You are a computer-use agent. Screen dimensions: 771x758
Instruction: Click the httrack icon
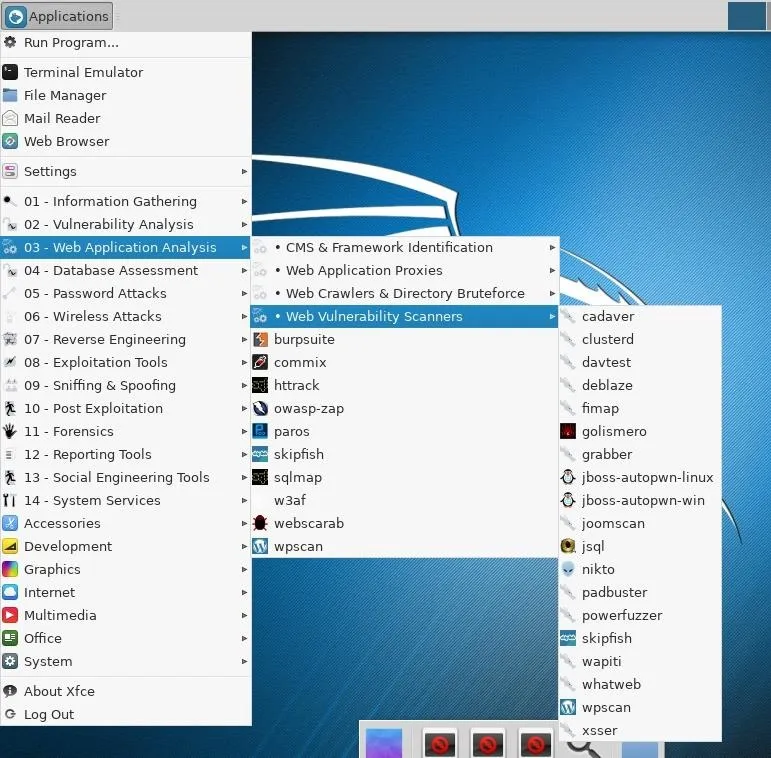(x=260, y=385)
